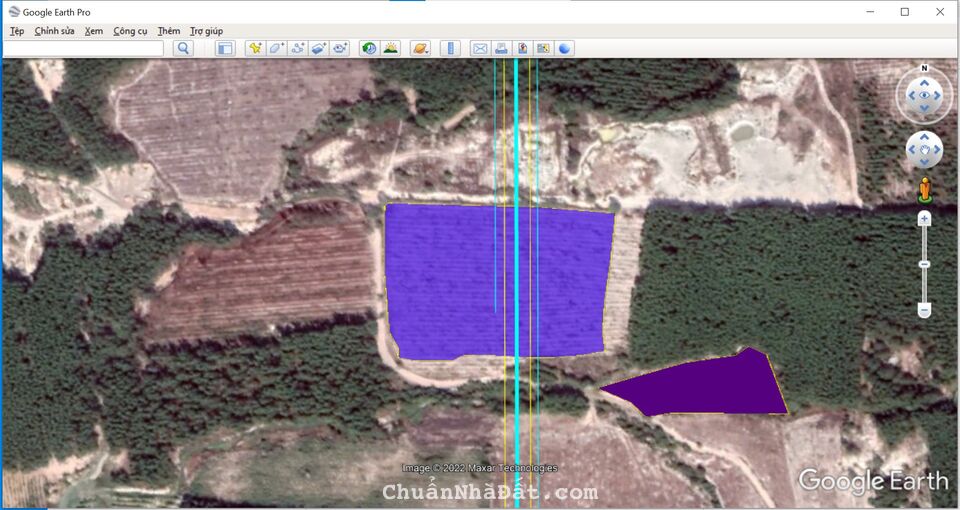Toggle the sidebar panel icon
The height and width of the screenshot is (510, 960).
click(x=225, y=48)
